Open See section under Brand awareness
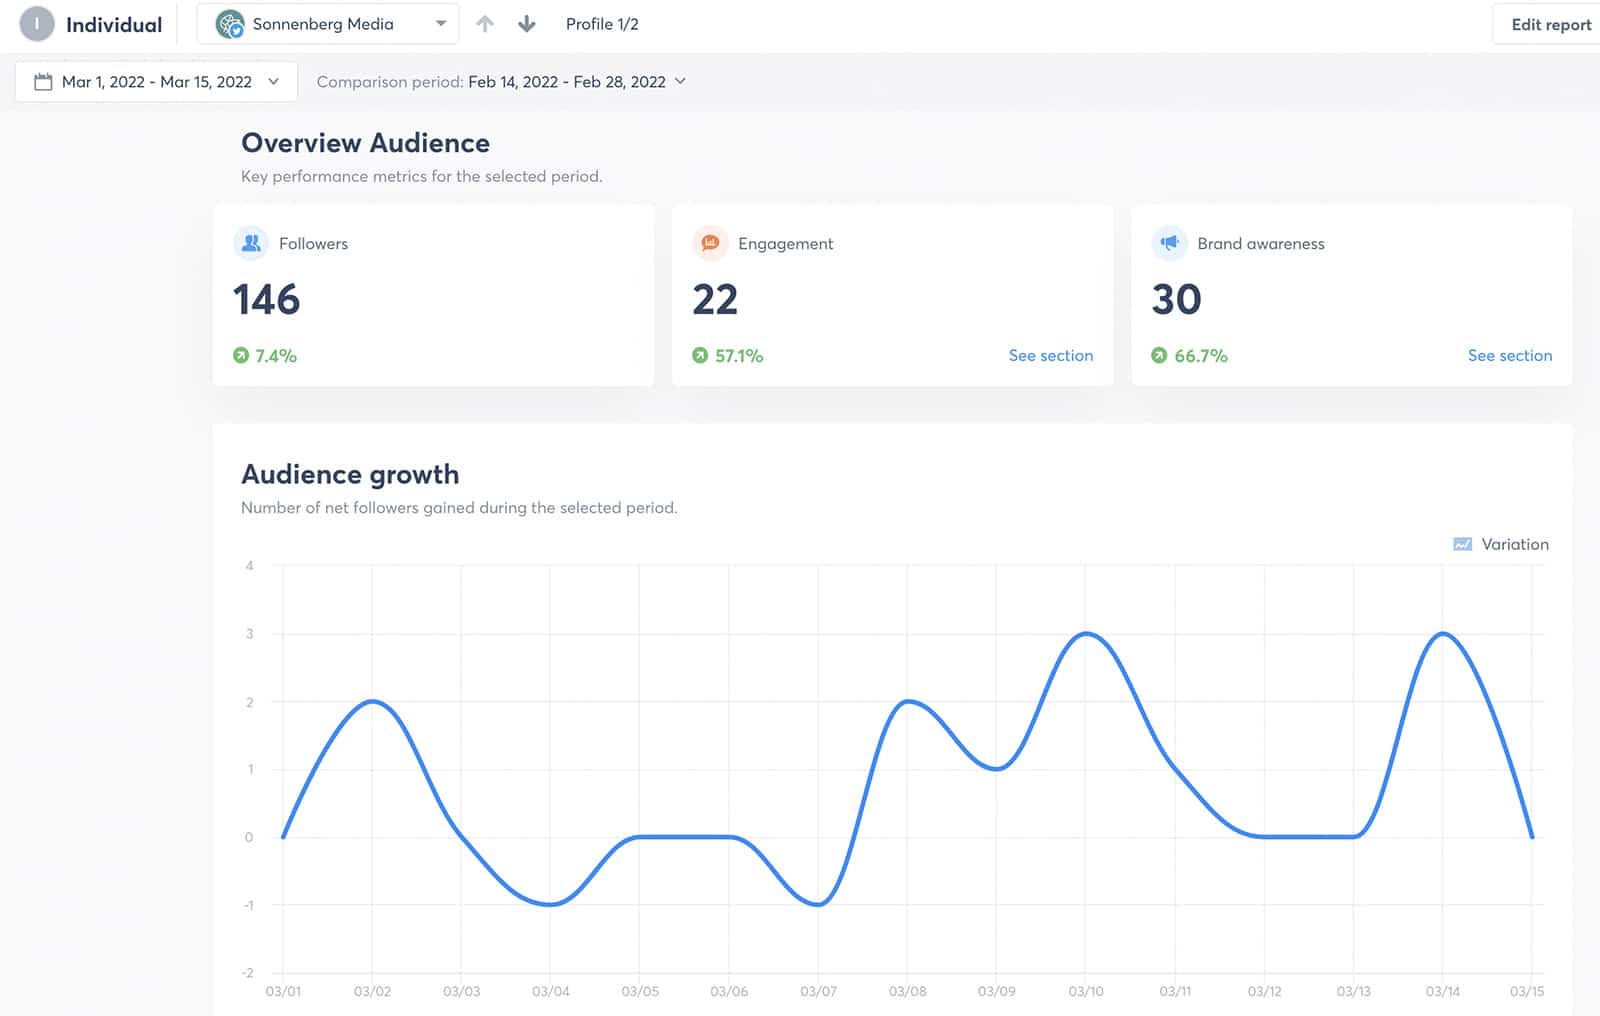This screenshot has width=1600, height=1016. [1510, 355]
